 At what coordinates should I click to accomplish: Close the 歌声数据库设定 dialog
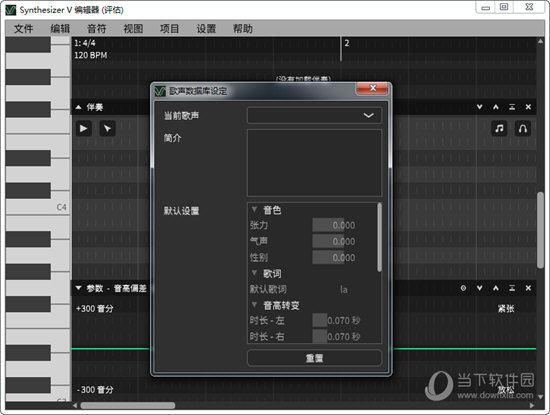click(x=373, y=88)
